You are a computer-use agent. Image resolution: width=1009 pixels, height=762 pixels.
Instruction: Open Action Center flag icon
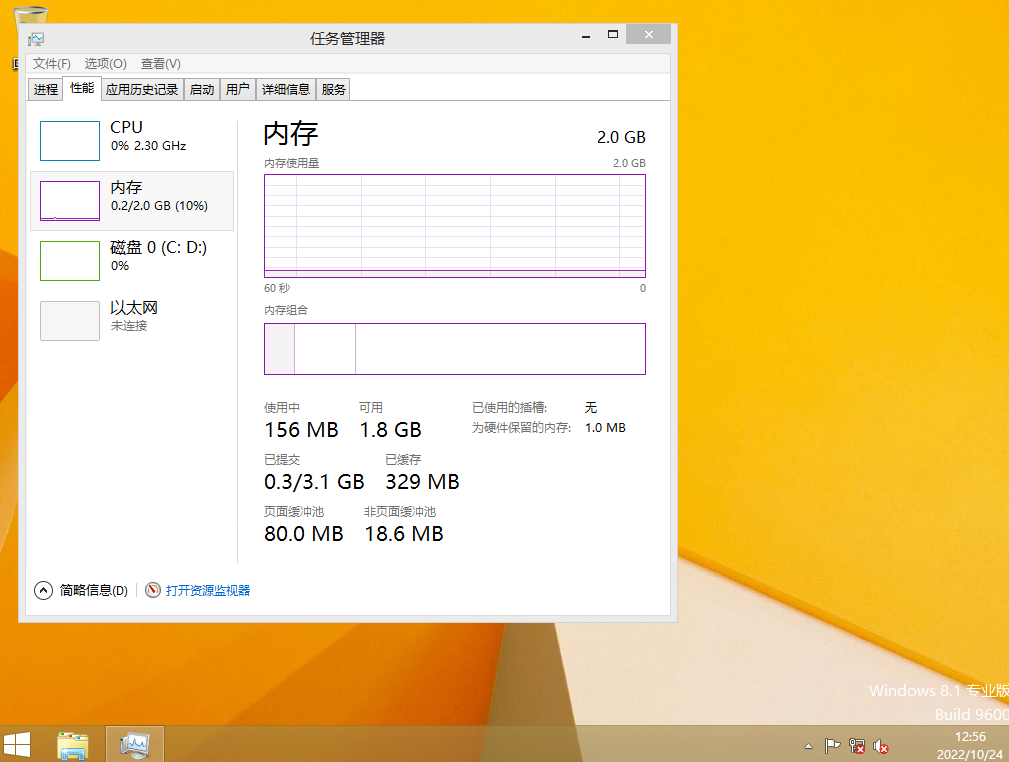click(x=832, y=746)
